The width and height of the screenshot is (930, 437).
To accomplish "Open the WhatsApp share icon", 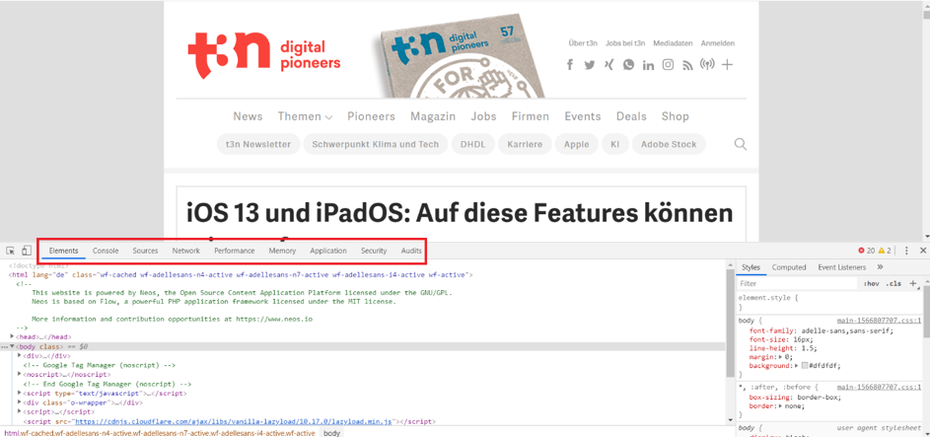I will click(628, 65).
